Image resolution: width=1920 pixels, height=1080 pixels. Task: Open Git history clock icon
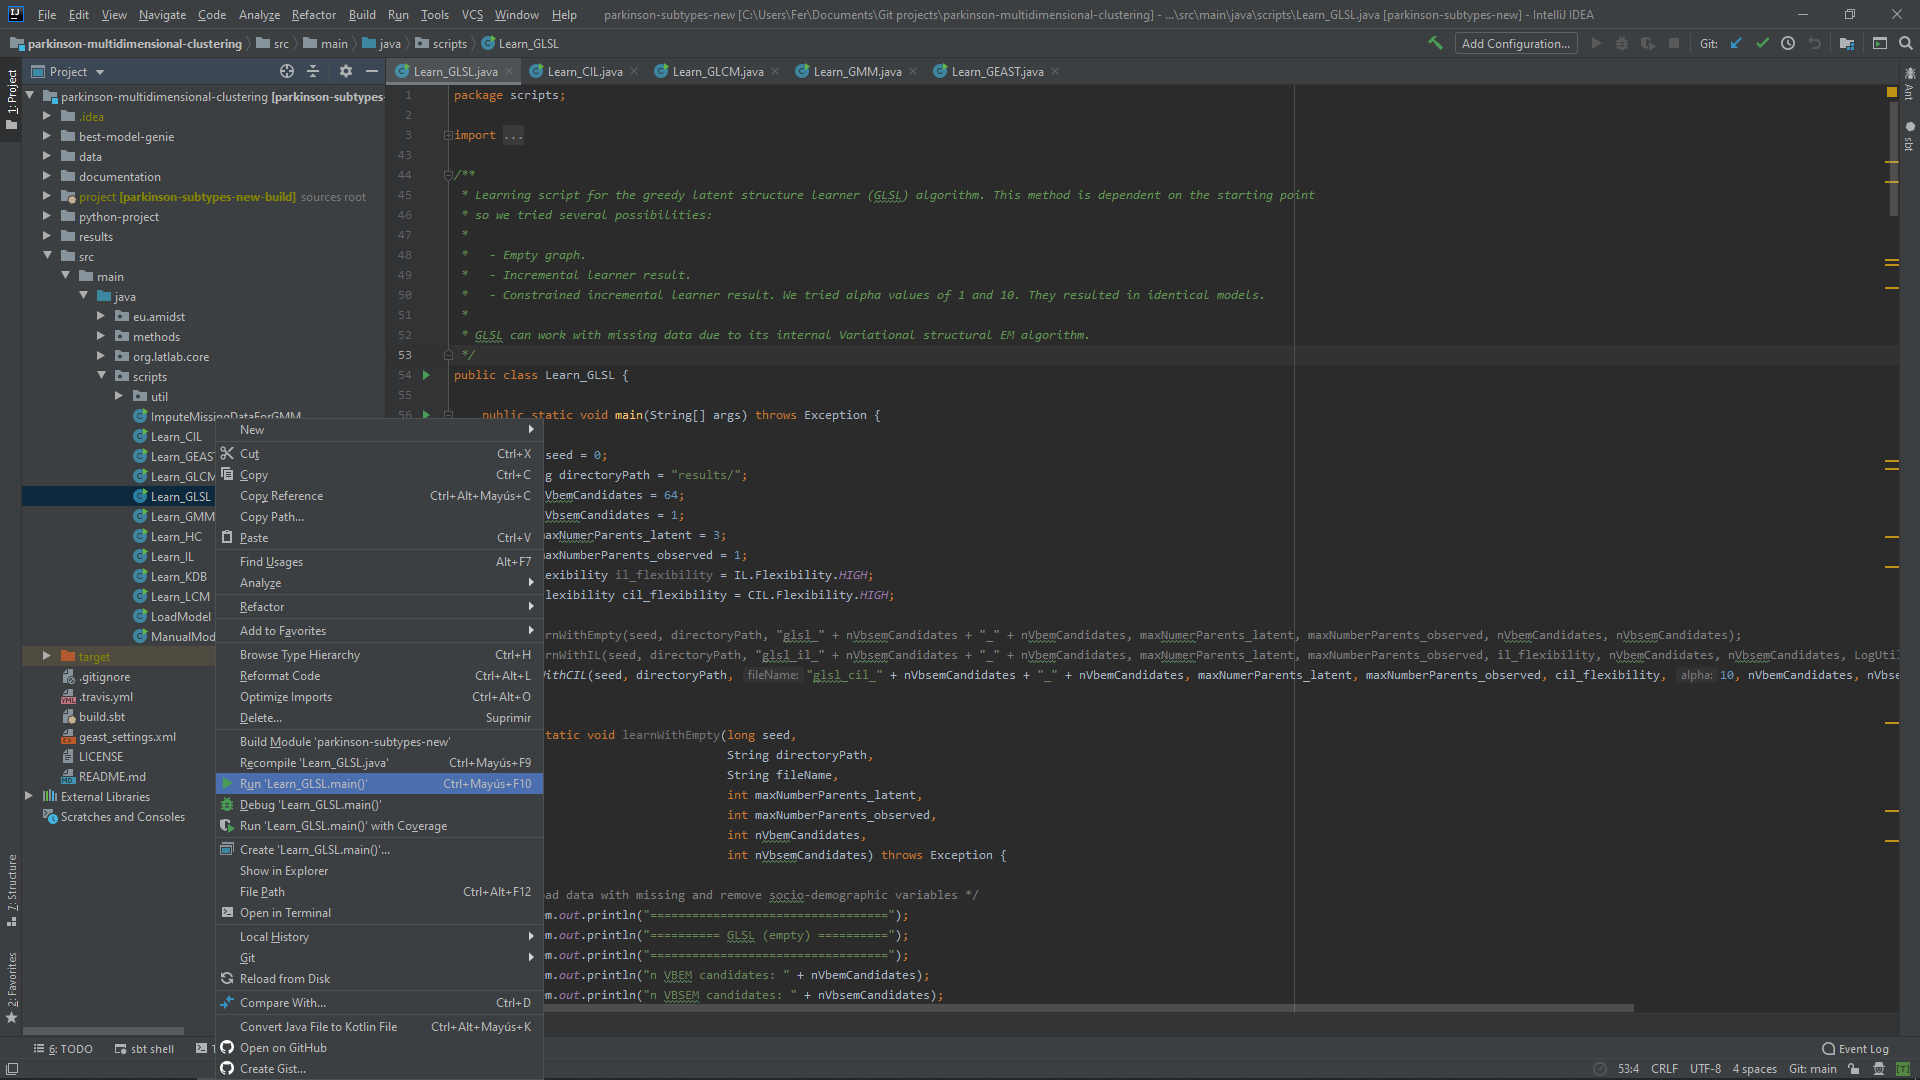click(1788, 43)
